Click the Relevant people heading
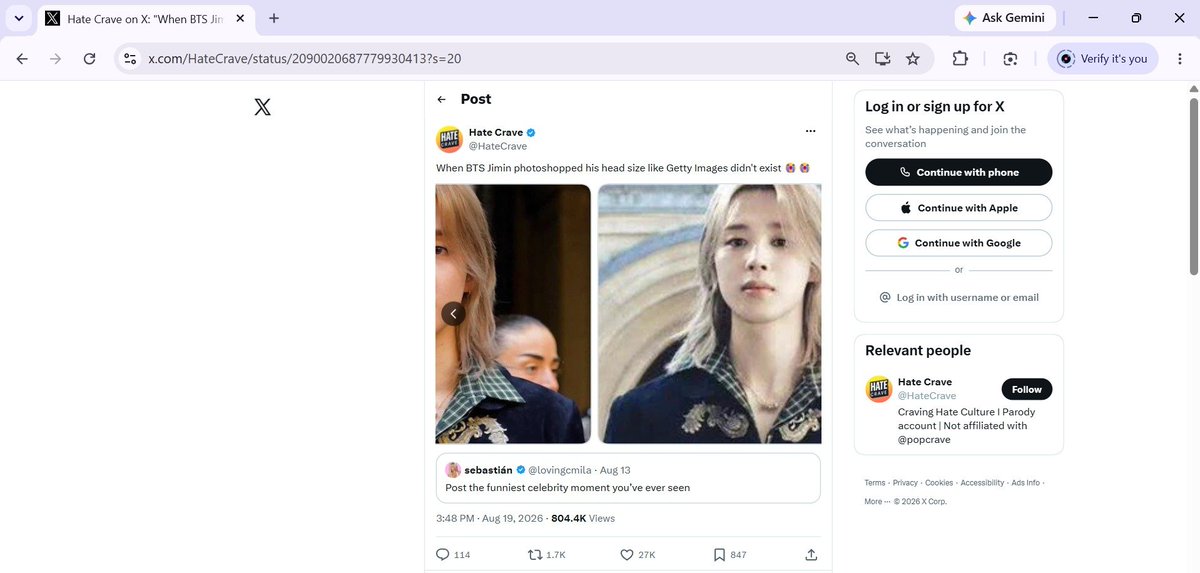The image size is (1200, 573). pyautogui.click(x=918, y=351)
